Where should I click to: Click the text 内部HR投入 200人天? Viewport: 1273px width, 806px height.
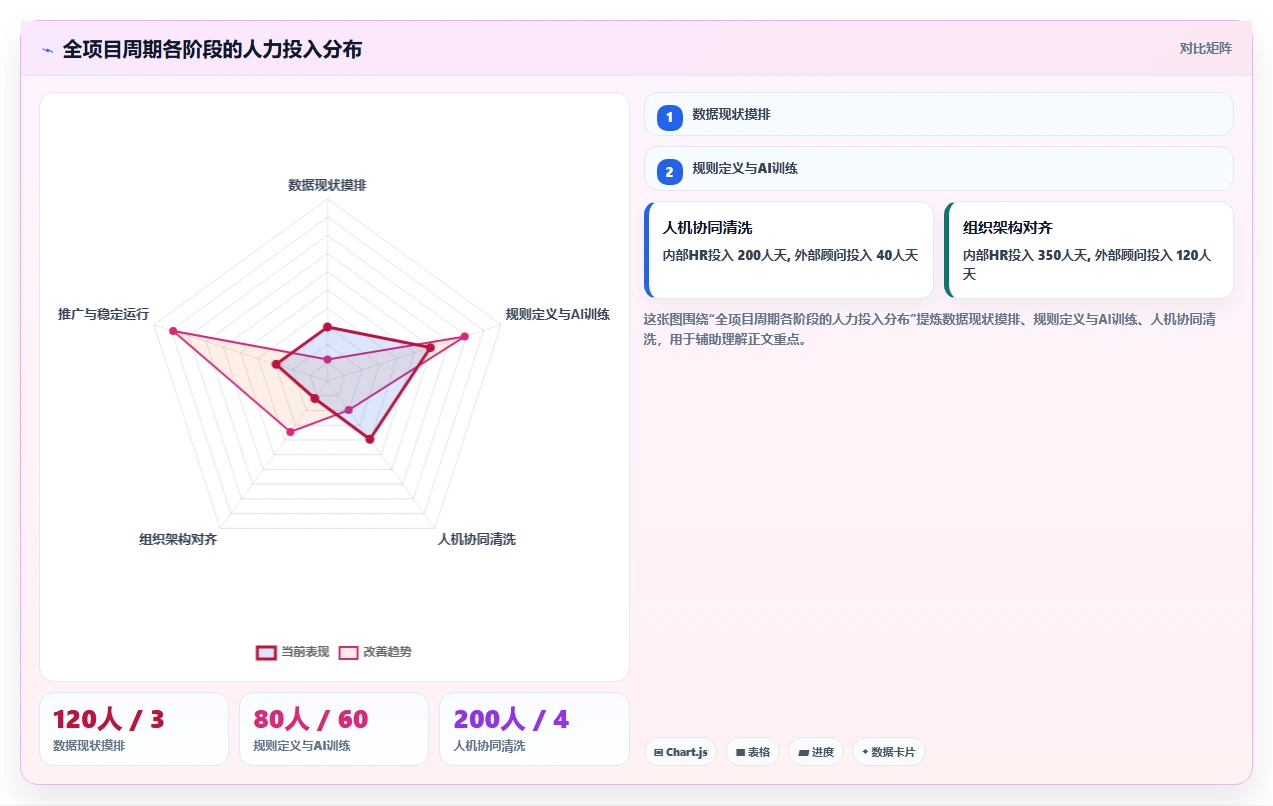click(724, 255)
